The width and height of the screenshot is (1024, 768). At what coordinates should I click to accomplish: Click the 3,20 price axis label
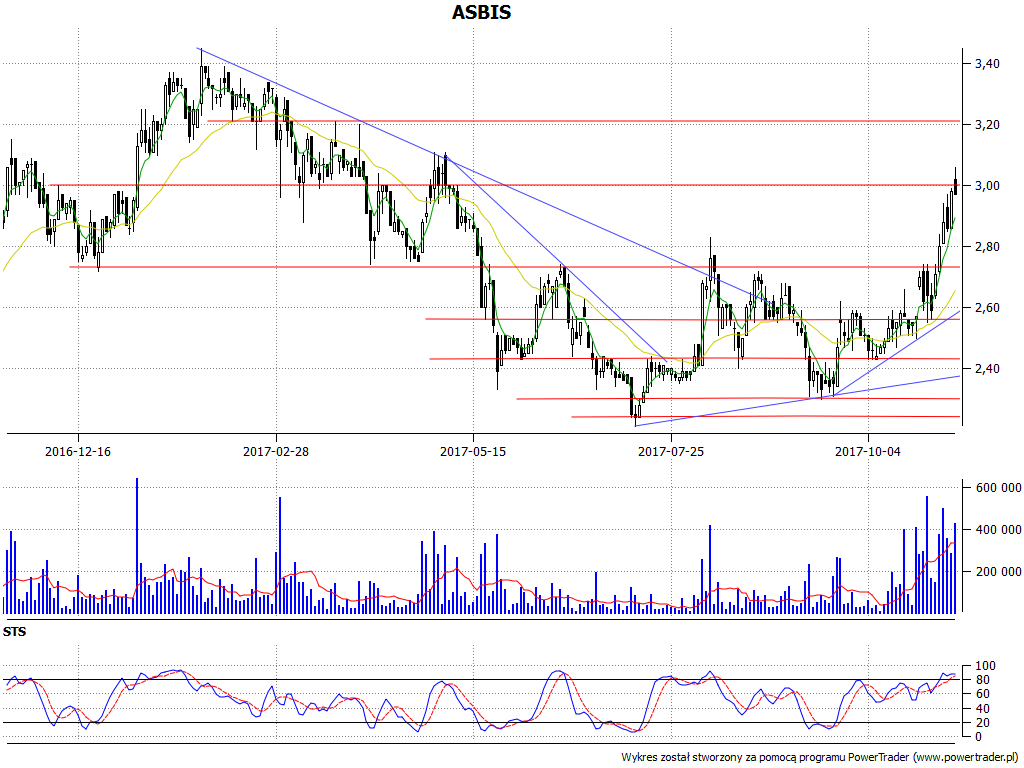[x=987, y=125]
